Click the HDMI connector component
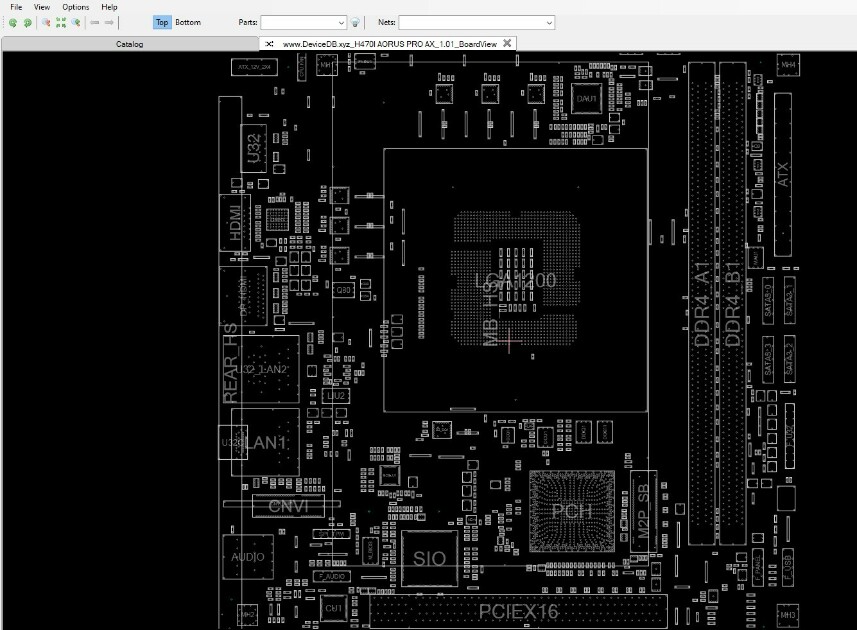 click(x=235, y=223)
